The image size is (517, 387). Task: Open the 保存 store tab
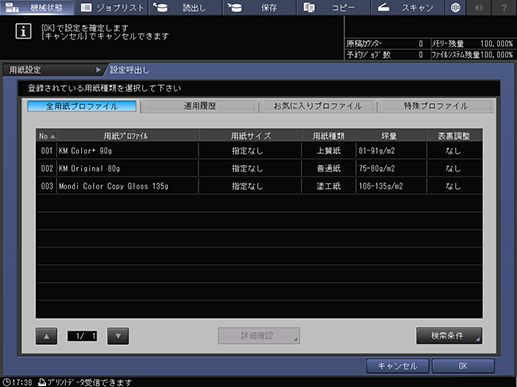[259, 7]
